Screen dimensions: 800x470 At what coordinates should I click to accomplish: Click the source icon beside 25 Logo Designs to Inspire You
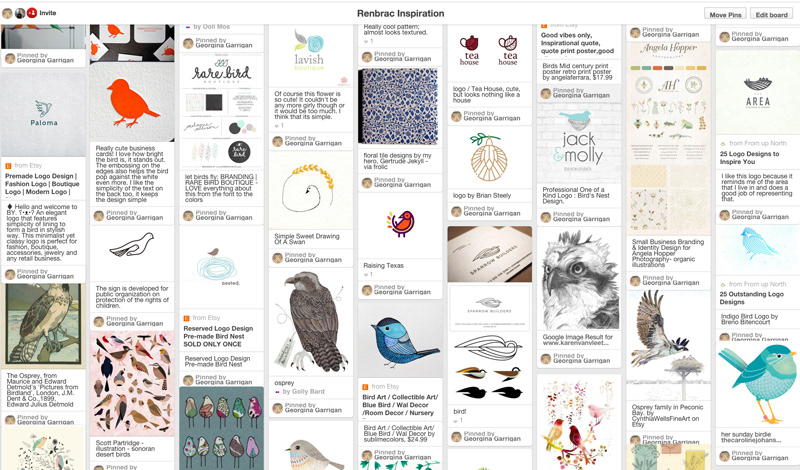coord(723,143)
